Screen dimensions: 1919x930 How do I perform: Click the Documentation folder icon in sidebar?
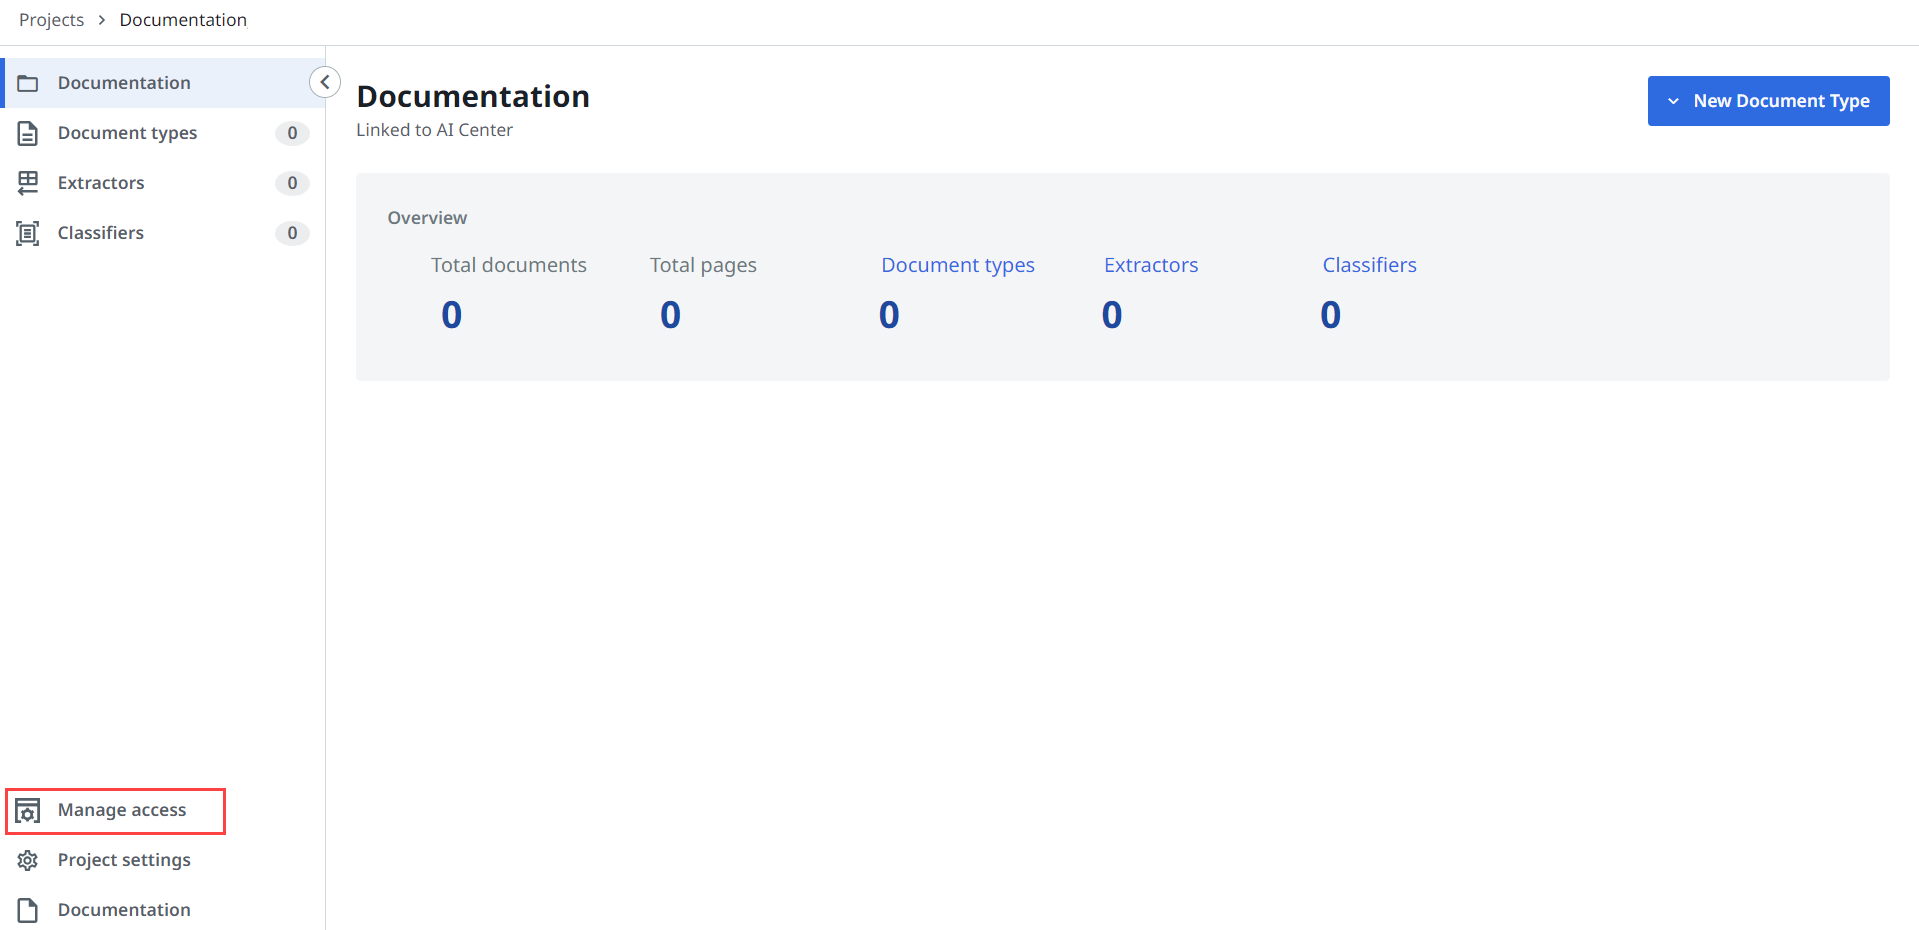pos(28,83)
